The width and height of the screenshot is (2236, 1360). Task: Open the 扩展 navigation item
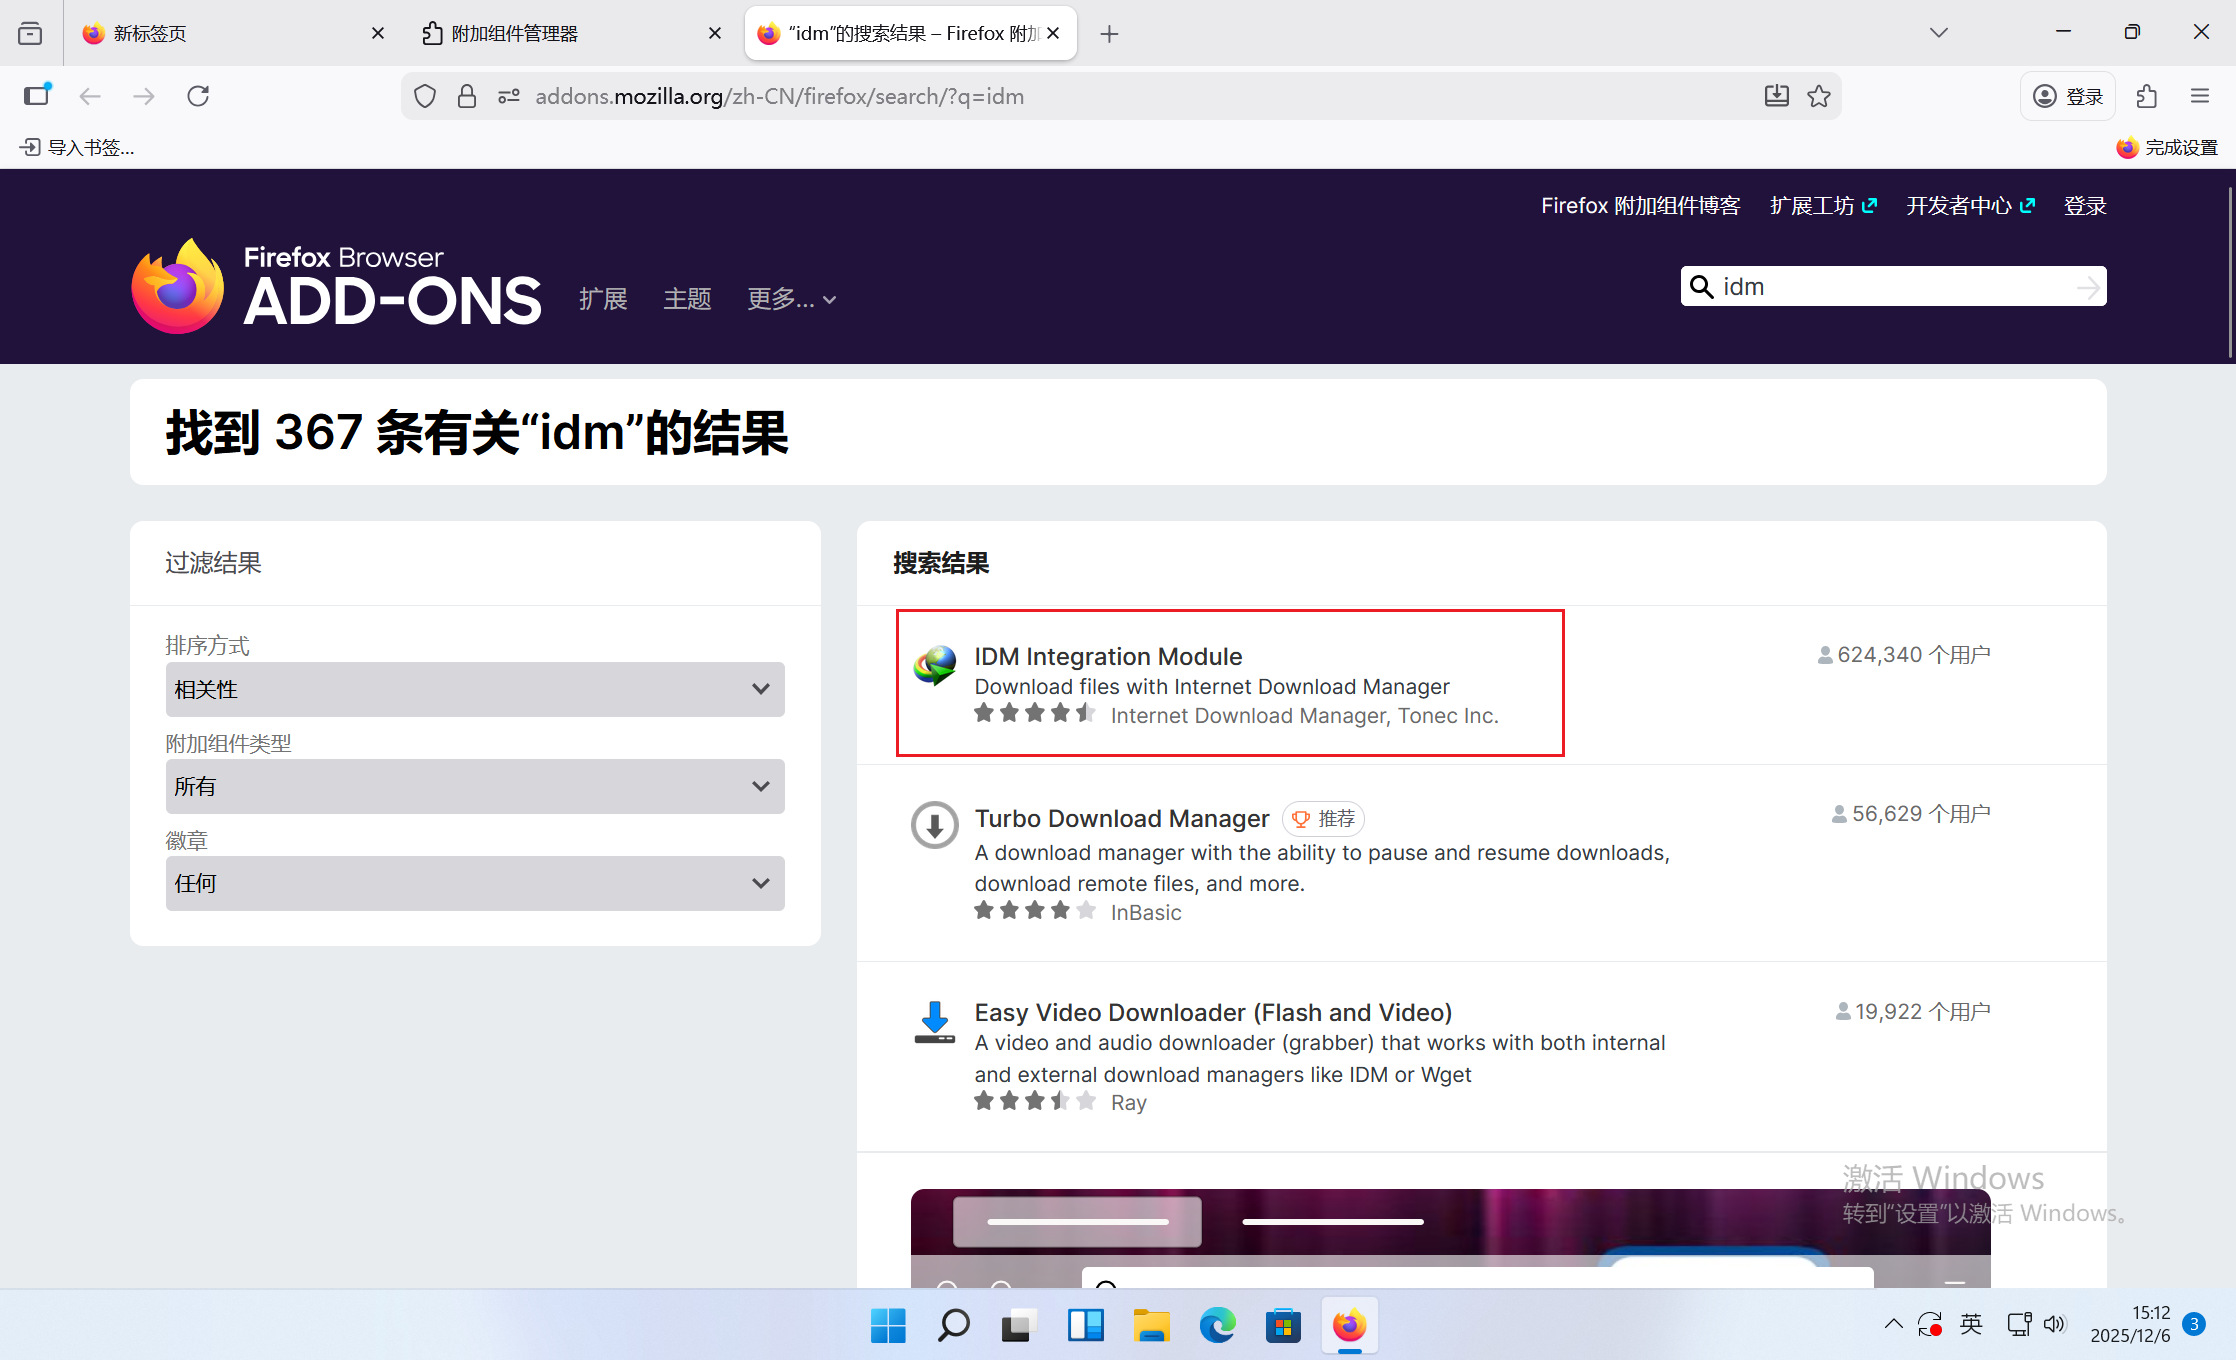[603, 299]
